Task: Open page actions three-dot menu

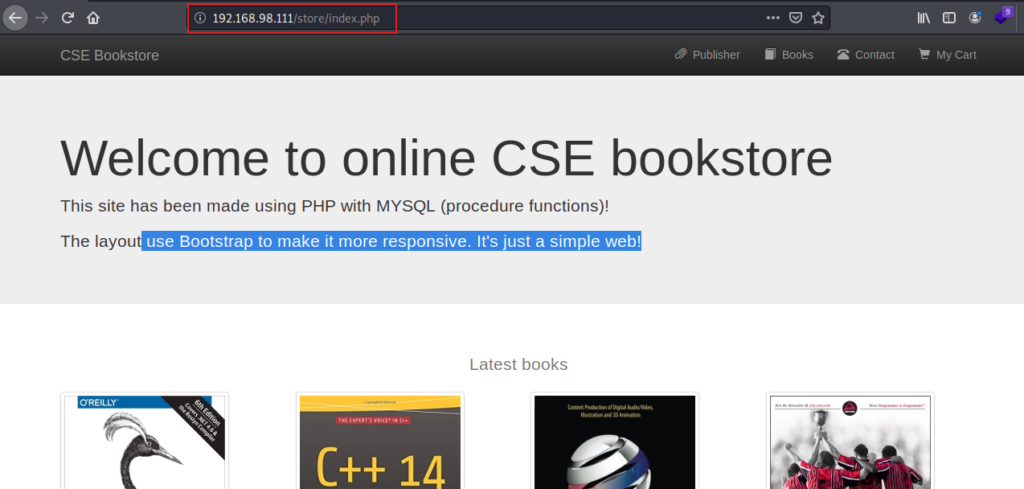Action: (x=773, y=18)
